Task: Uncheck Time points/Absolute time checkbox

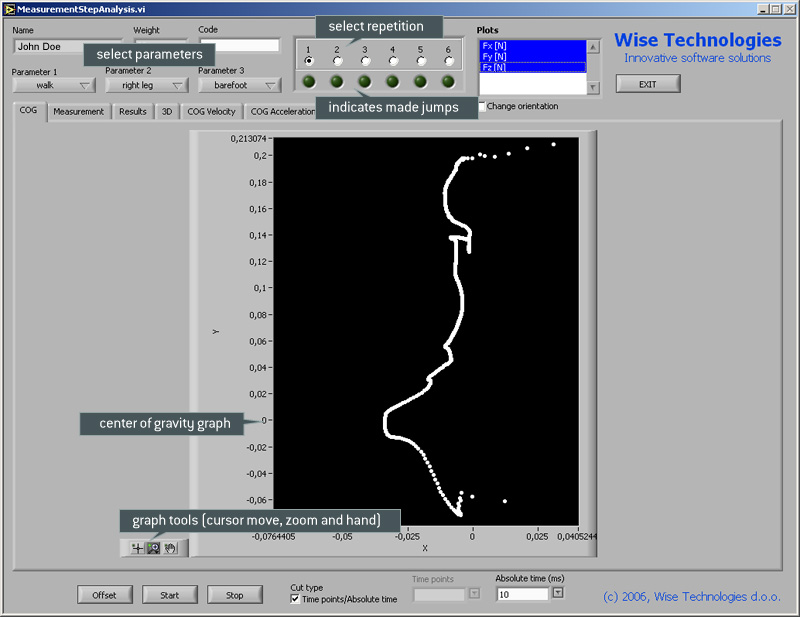Action: click(295, 599)
